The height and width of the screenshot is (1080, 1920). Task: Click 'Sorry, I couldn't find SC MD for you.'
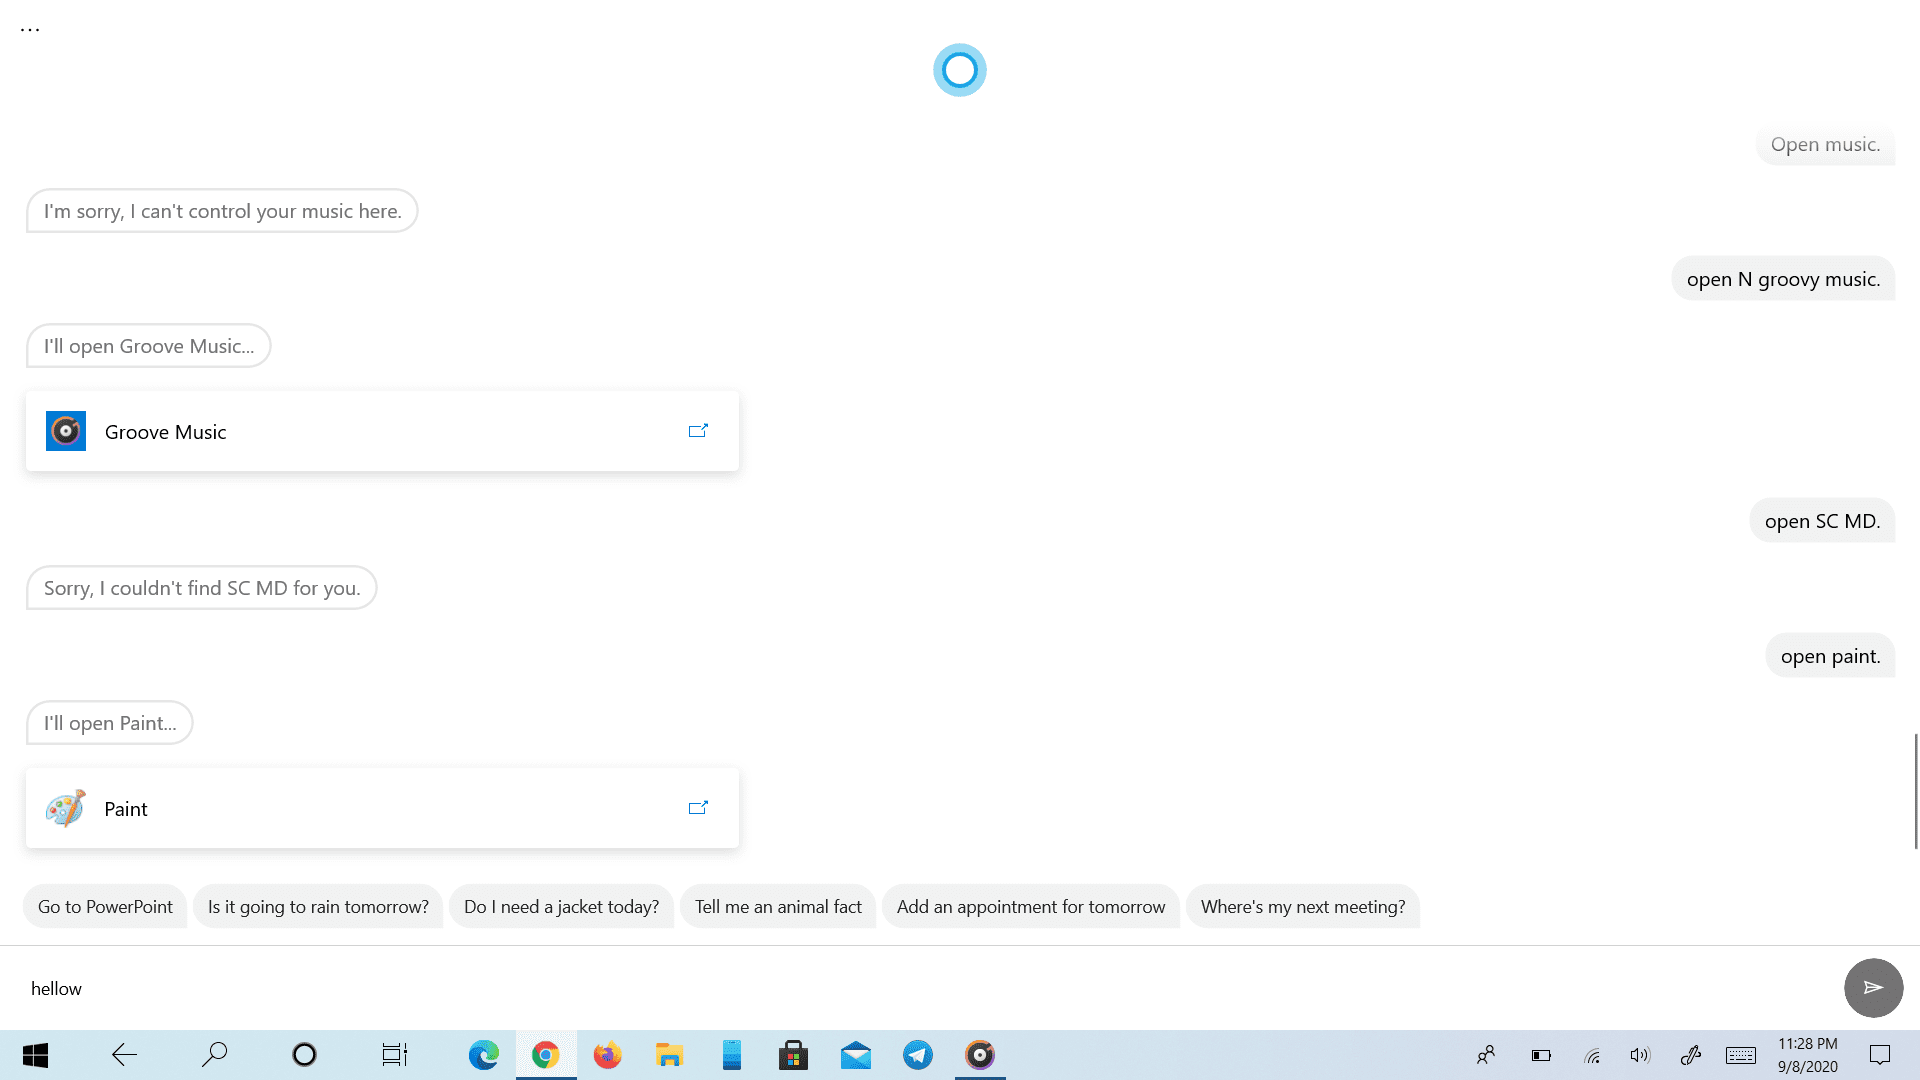coord(202,588)
